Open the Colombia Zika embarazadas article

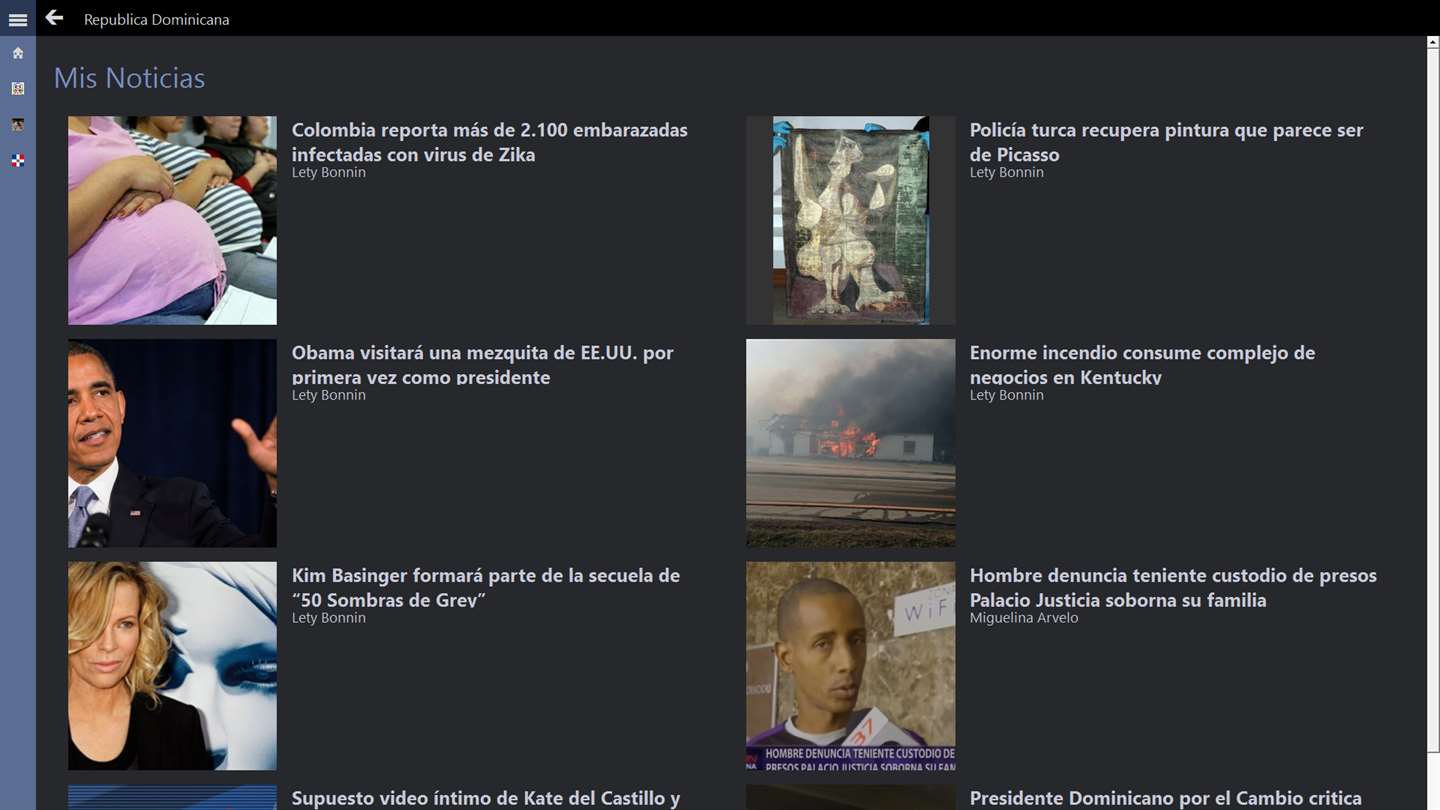(490, 142)
